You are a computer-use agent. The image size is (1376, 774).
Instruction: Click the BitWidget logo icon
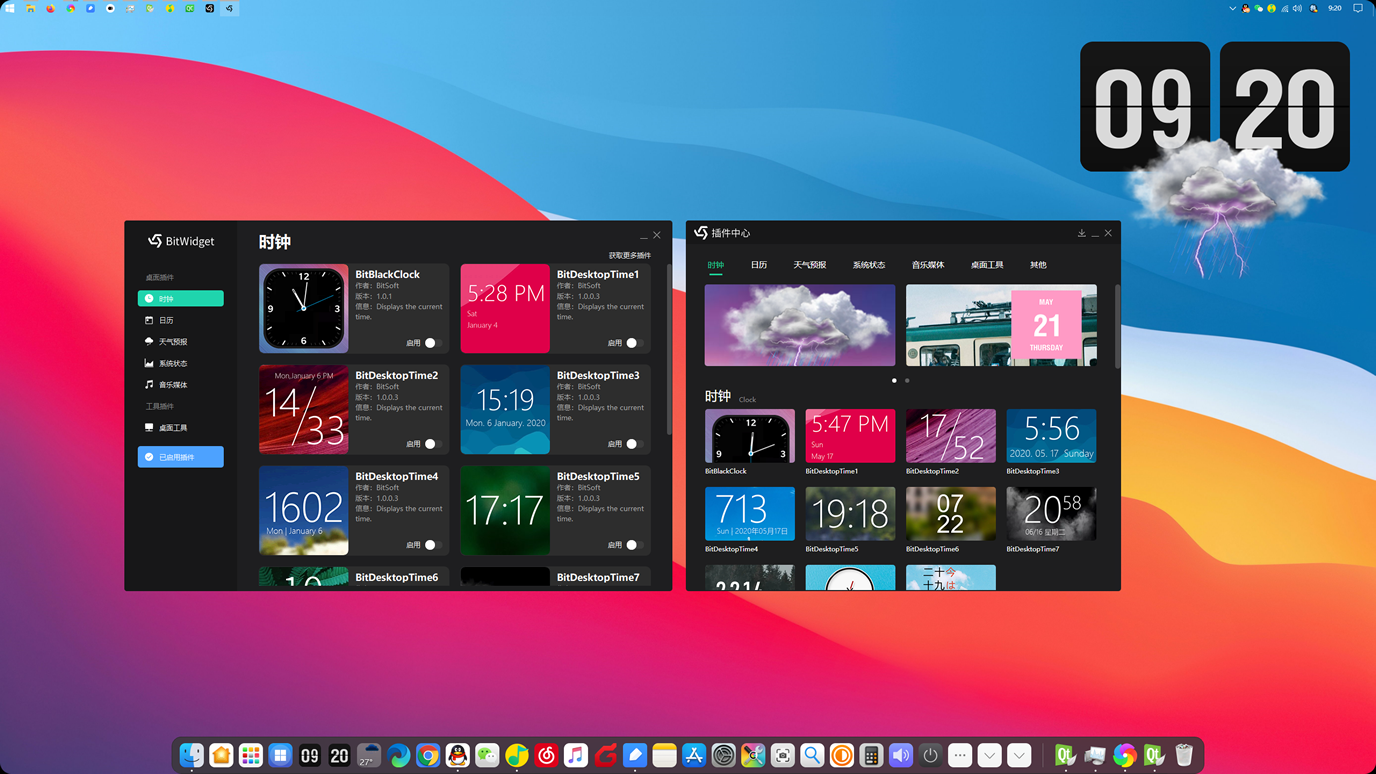point(156,241)
